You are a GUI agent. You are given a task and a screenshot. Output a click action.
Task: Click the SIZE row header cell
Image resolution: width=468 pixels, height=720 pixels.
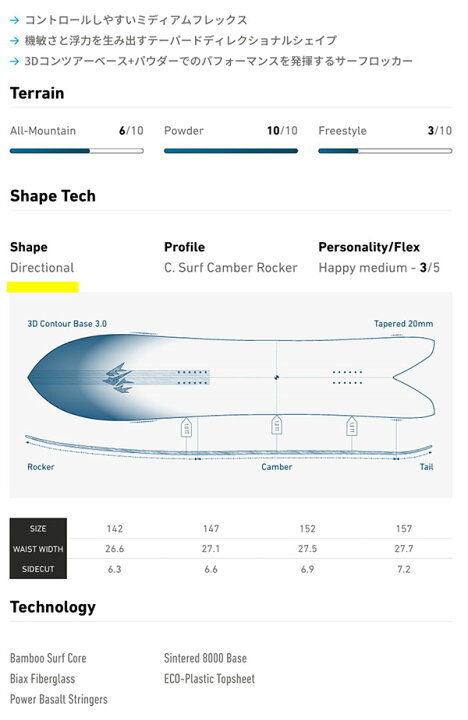38,529
